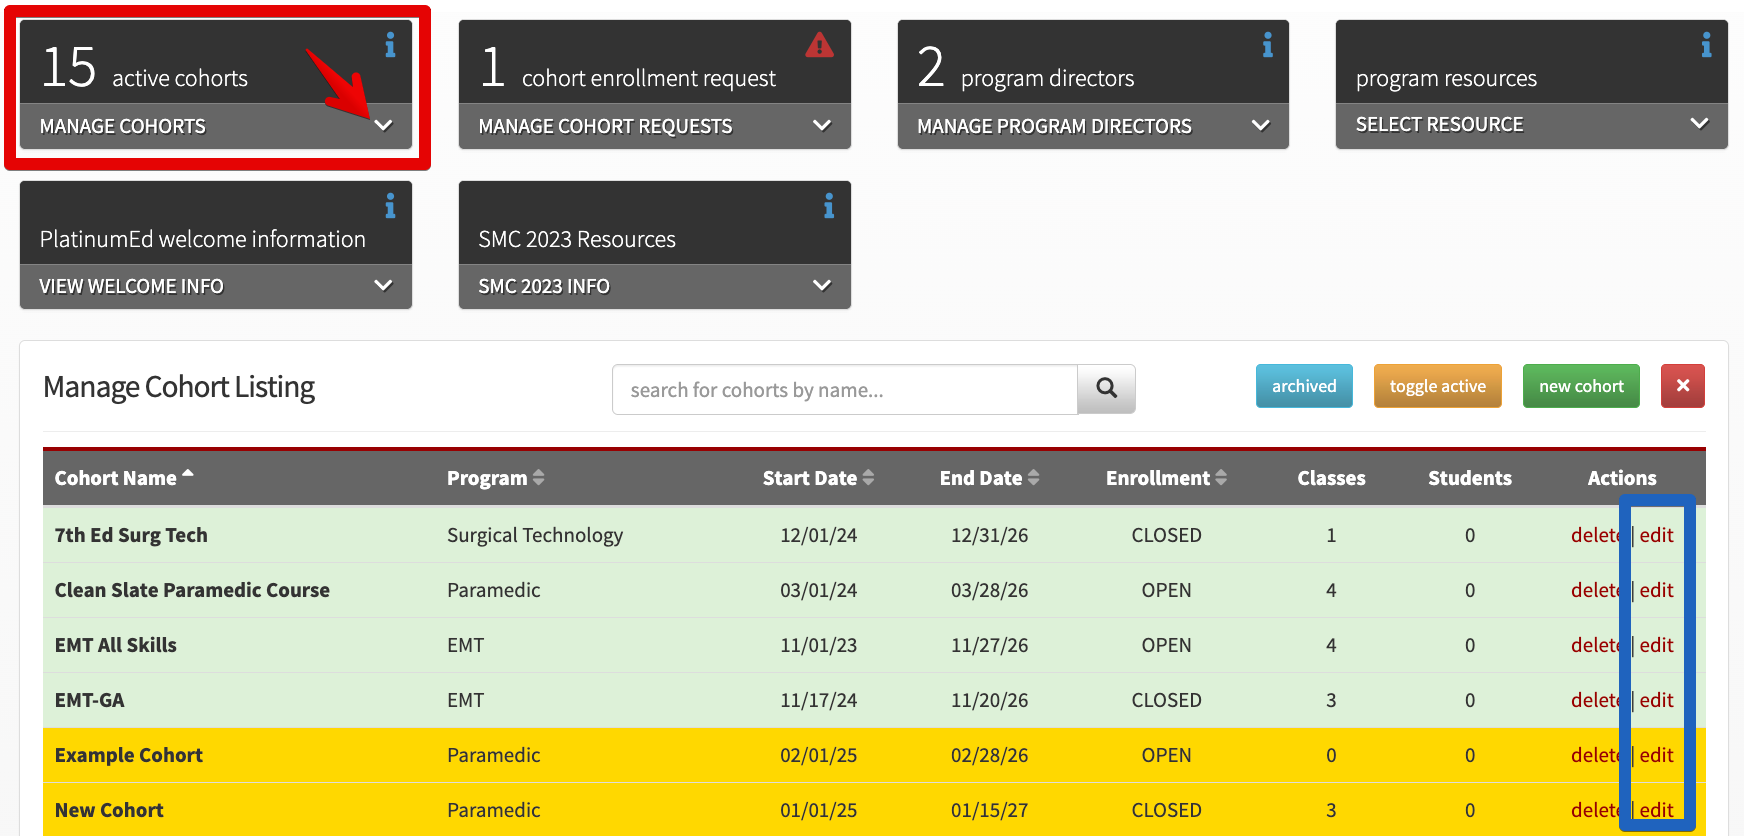Edit the EMT All Skills cohort
Image resolution: width=1744 pixels, height=836 pixels.
coord(1656,645)
